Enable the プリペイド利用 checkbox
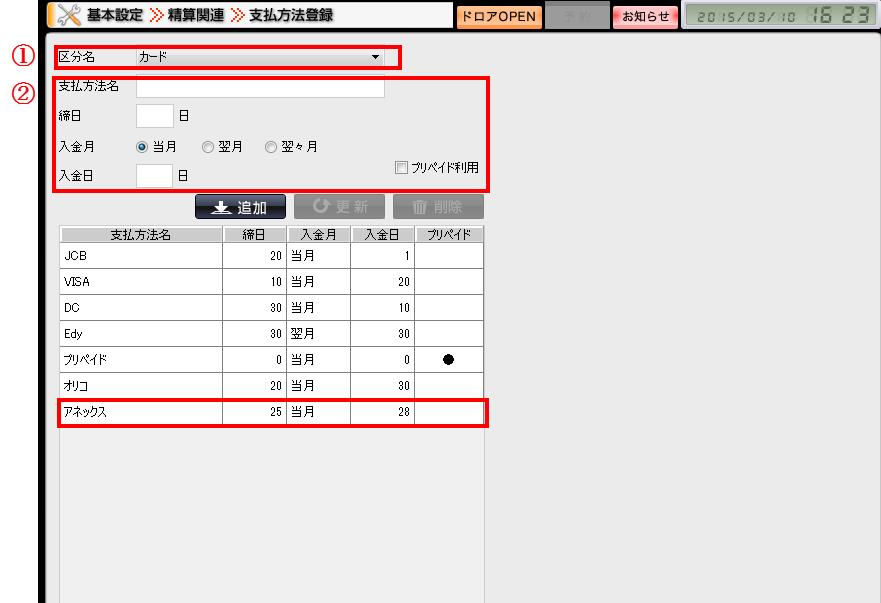The height and width of the screenshot is (603, 881). (x=402, y=168)
